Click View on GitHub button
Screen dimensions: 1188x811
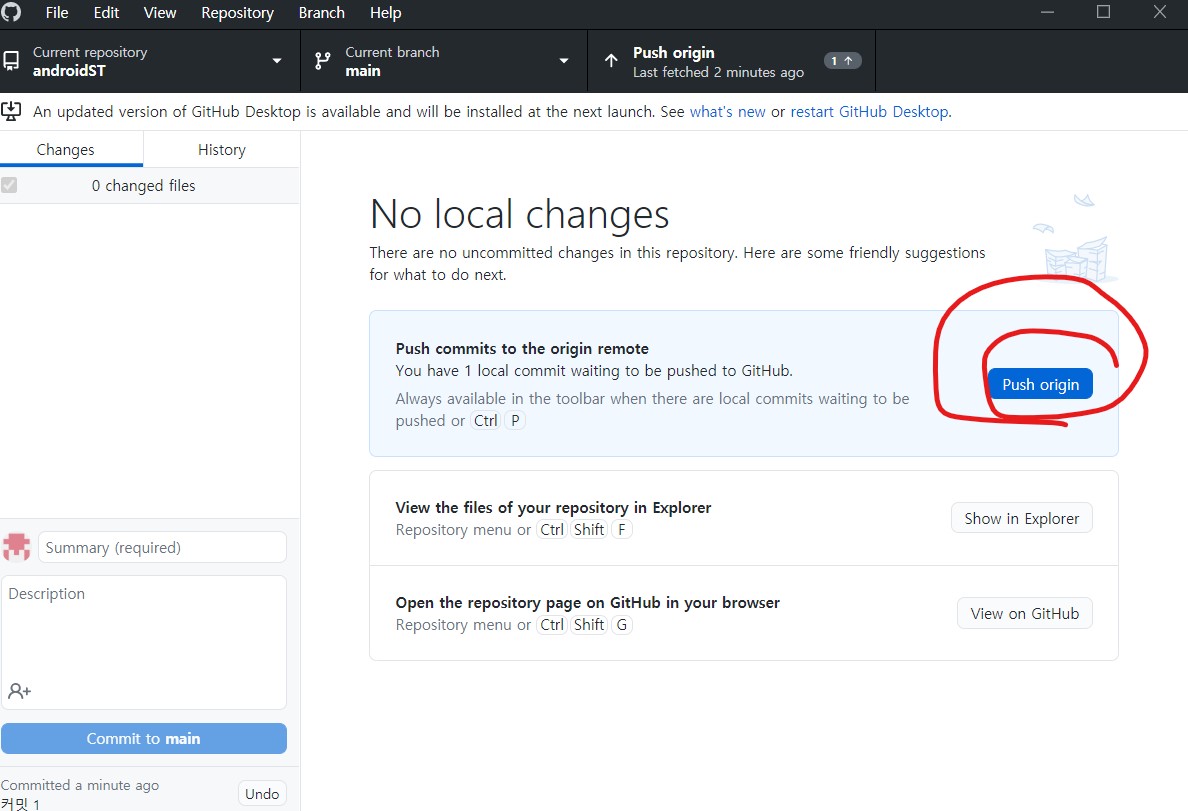pos(1024,614)
